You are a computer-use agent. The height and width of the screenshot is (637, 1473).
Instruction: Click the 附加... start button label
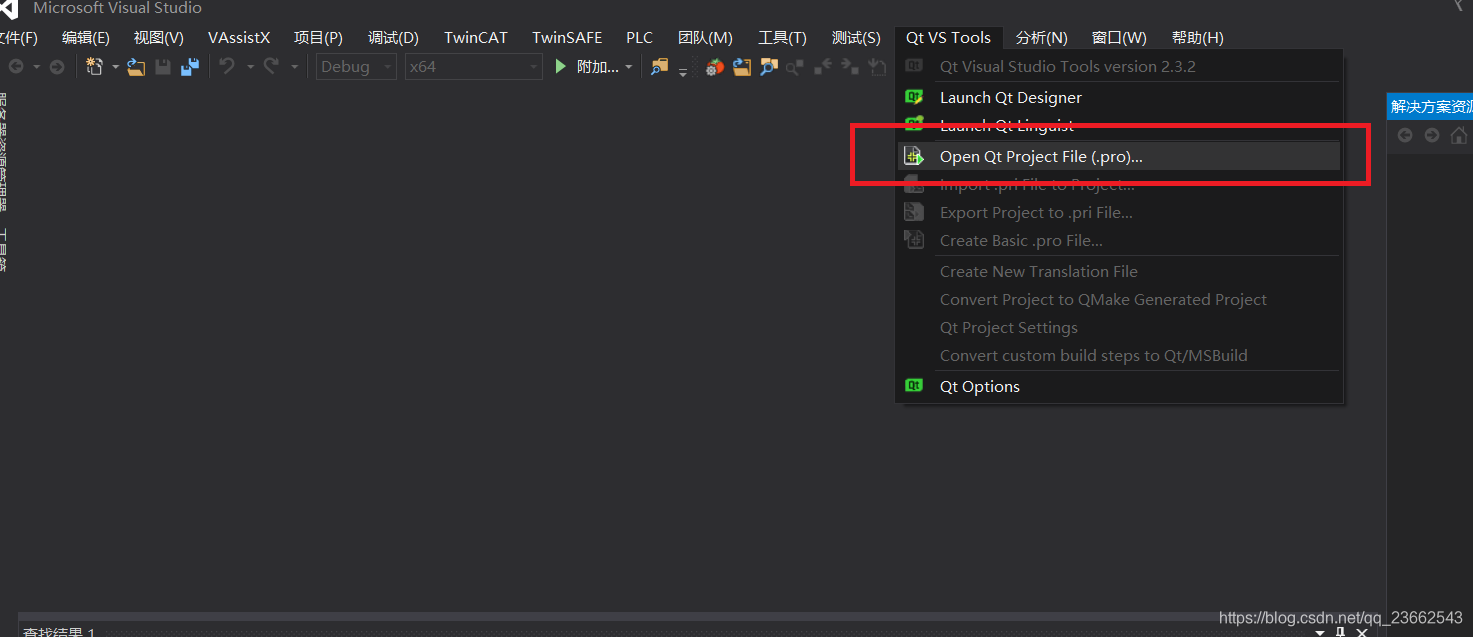598,67
